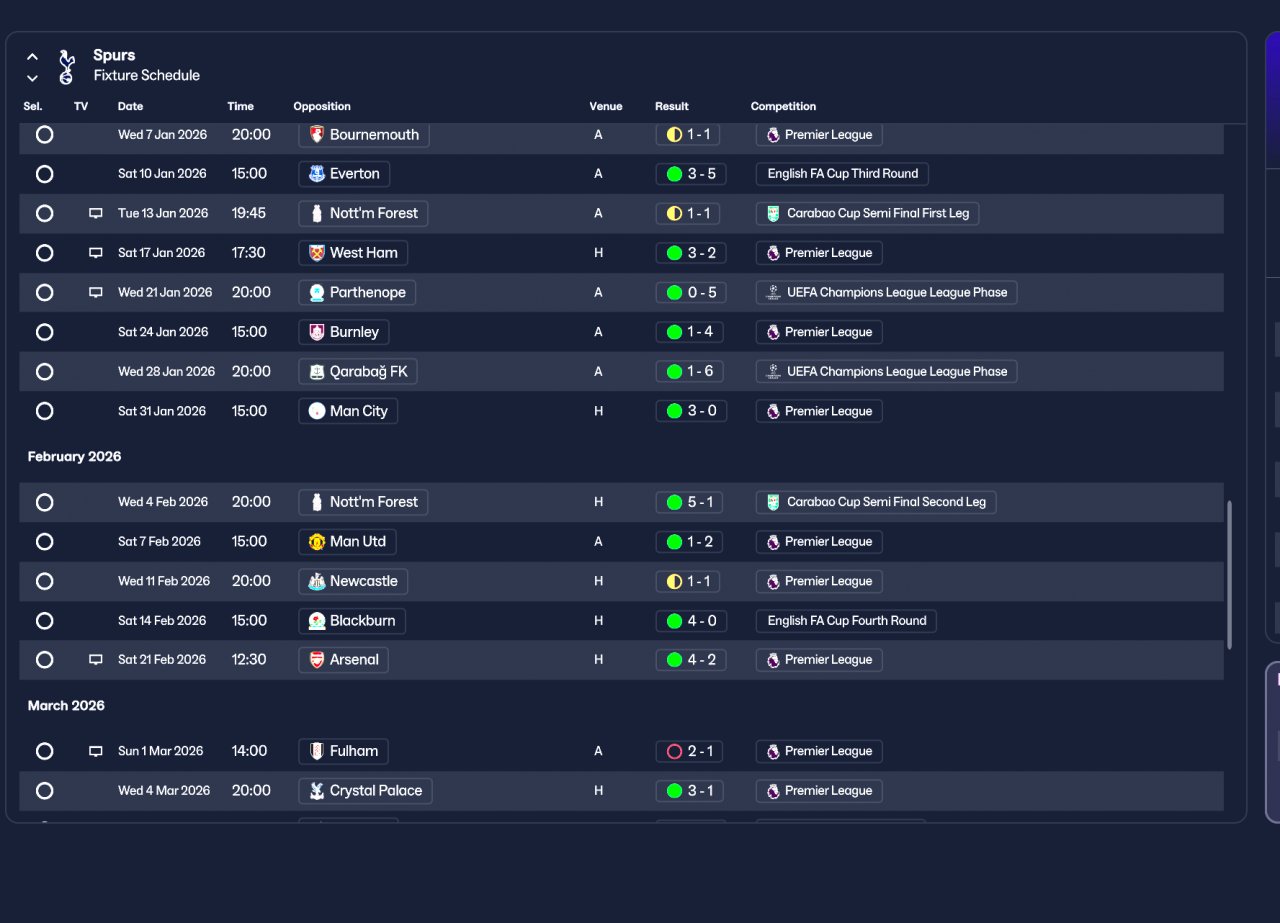Click the date Sat 21 Feb 2026
Screen dimensions: 1280x923
click(x=162, y=660)
